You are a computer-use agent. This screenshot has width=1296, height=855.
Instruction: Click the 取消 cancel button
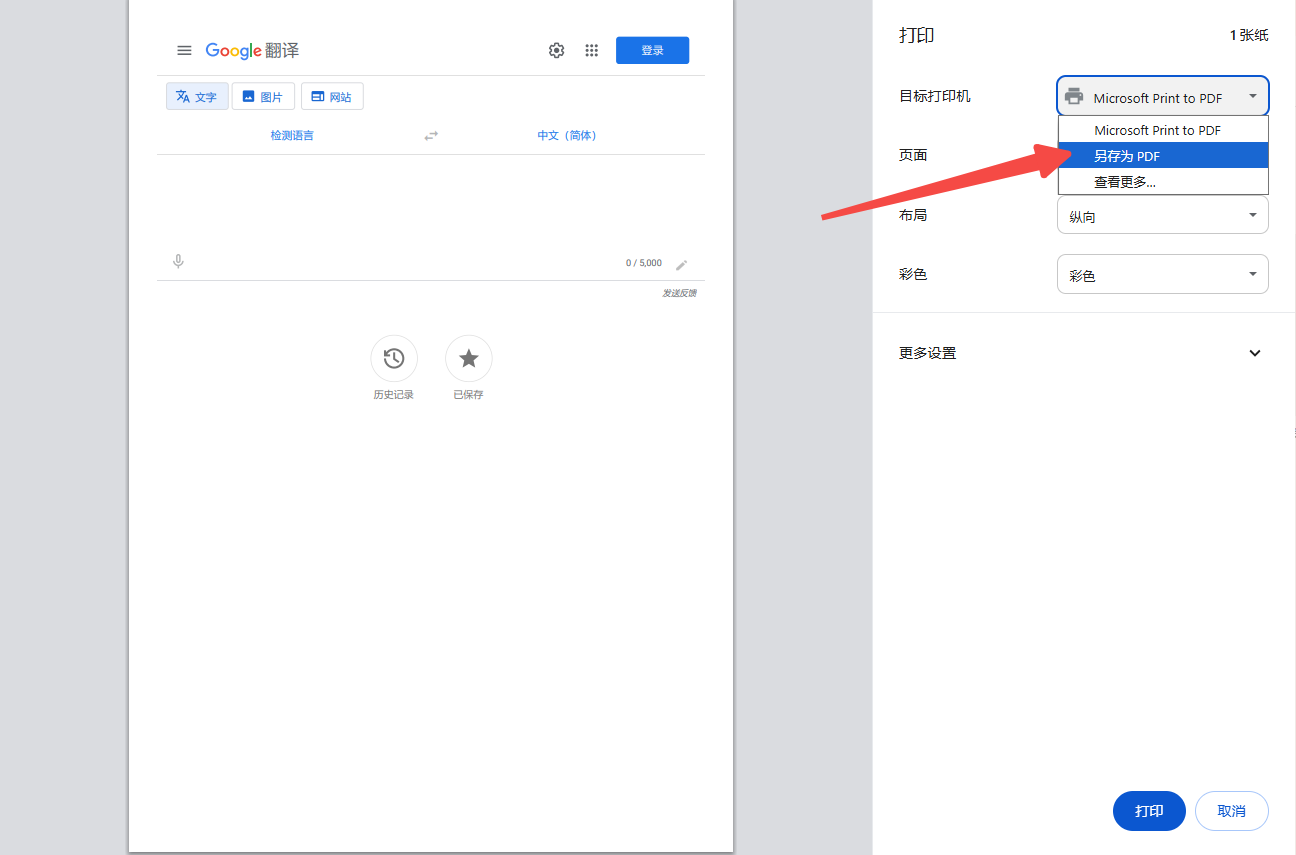coord(1232,811)
